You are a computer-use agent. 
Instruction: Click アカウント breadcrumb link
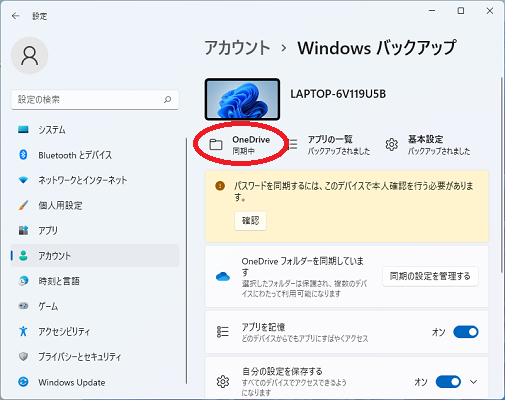pos(237,48)
